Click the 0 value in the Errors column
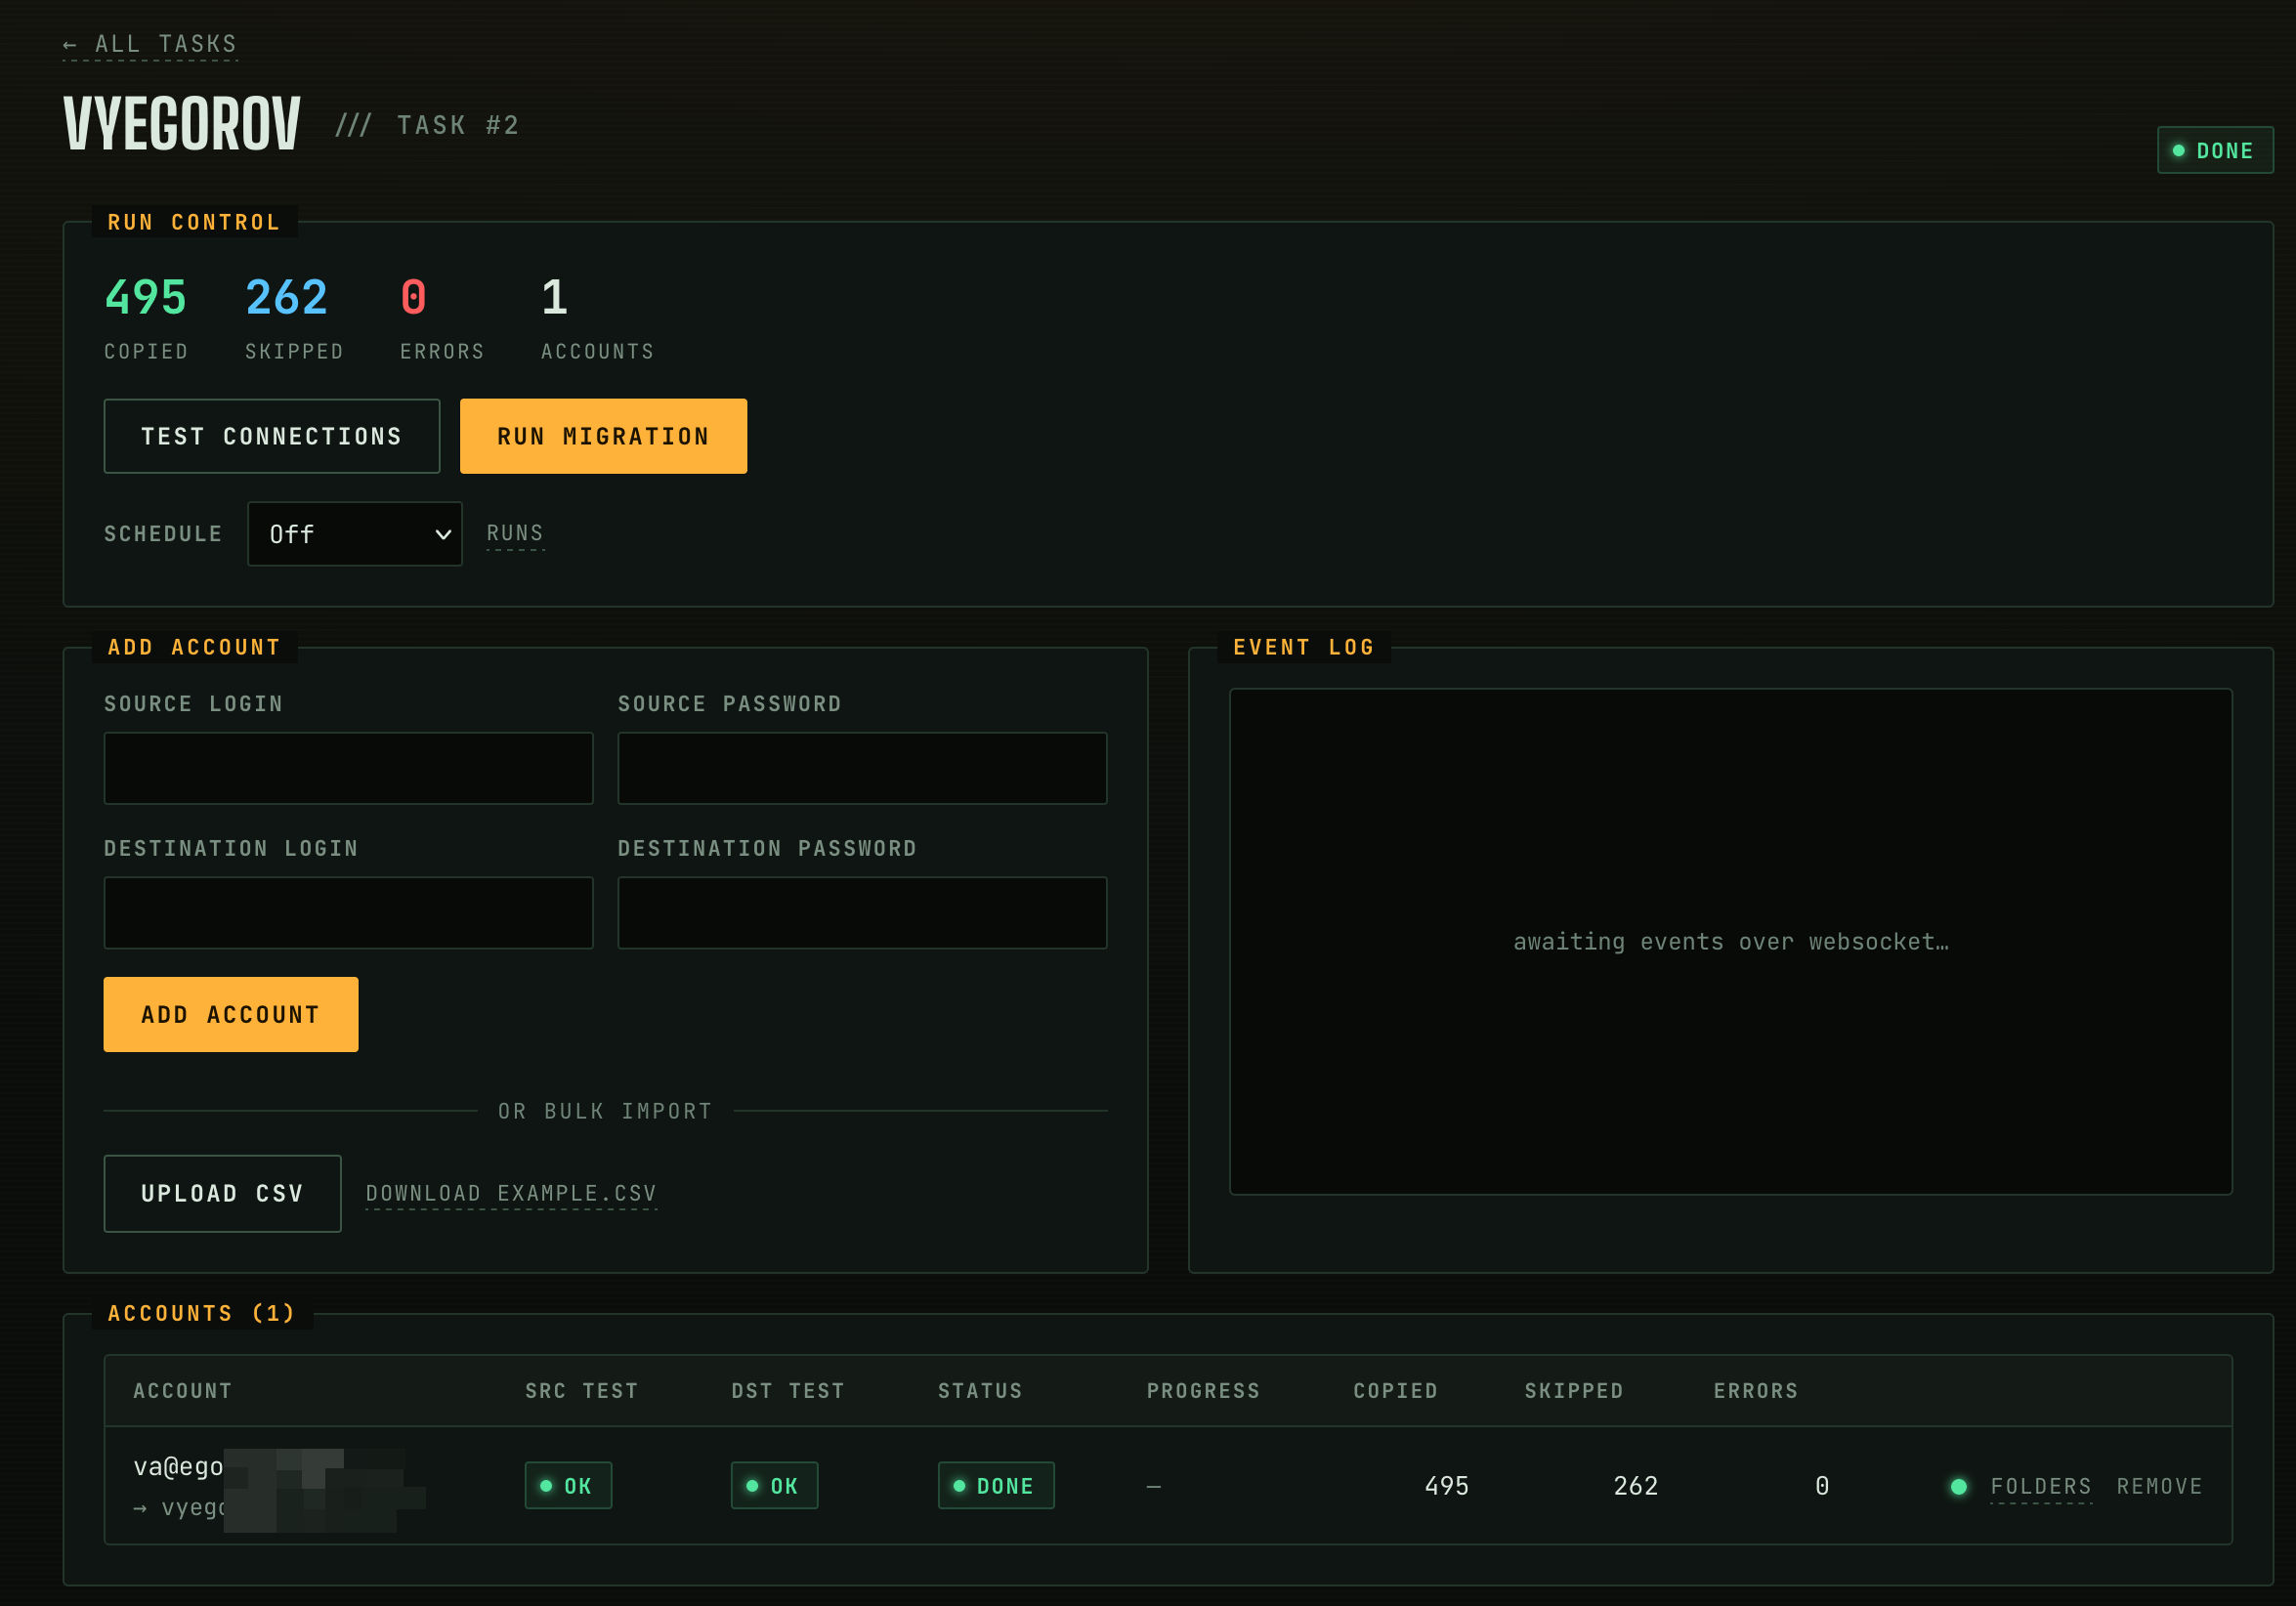This screenshot has width=2296, height=1606. (1822, 1486)
